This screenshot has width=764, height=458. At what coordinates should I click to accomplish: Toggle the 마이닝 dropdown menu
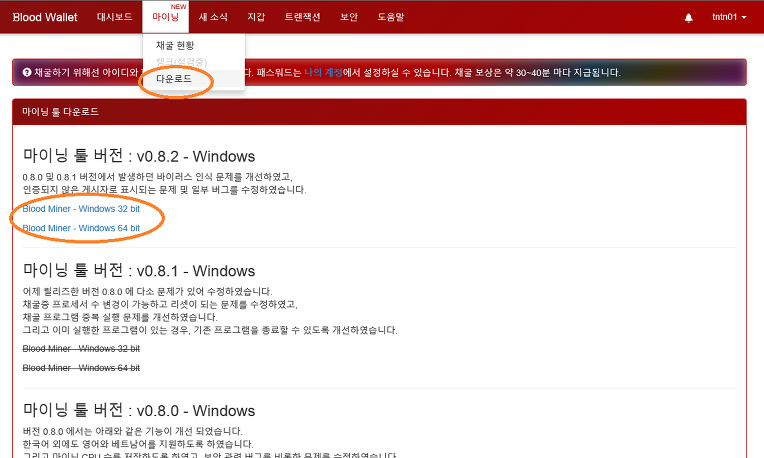166,18
